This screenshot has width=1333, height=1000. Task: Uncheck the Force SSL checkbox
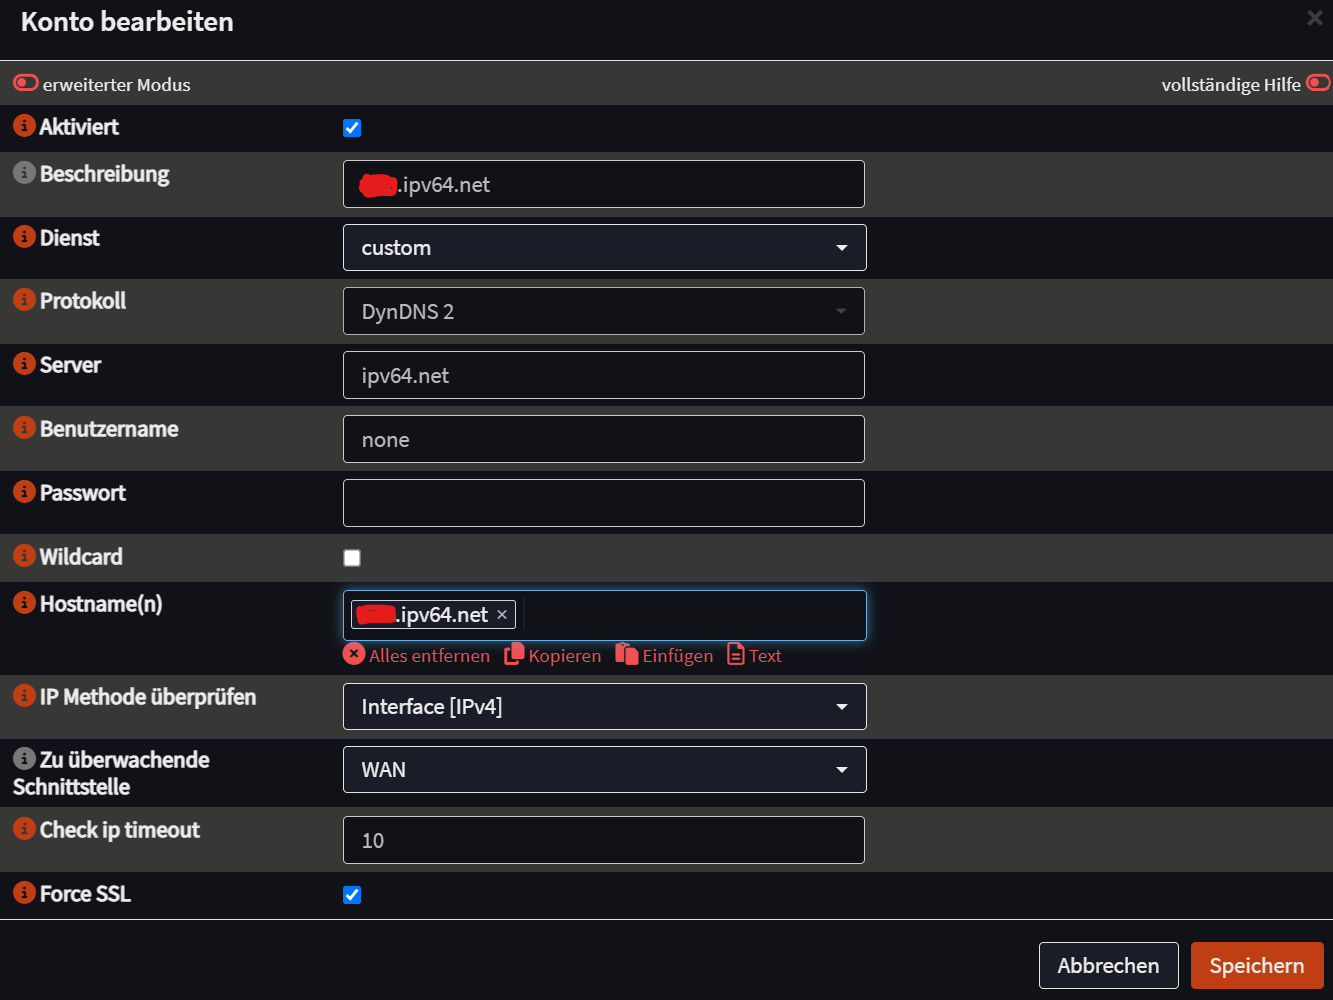pos(352,895)
